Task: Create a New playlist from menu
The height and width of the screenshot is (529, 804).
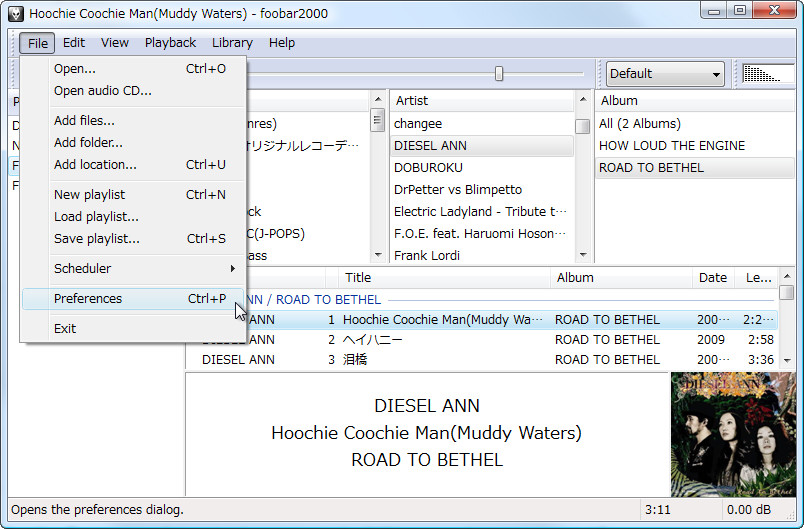Action: [x=133, y=195]
